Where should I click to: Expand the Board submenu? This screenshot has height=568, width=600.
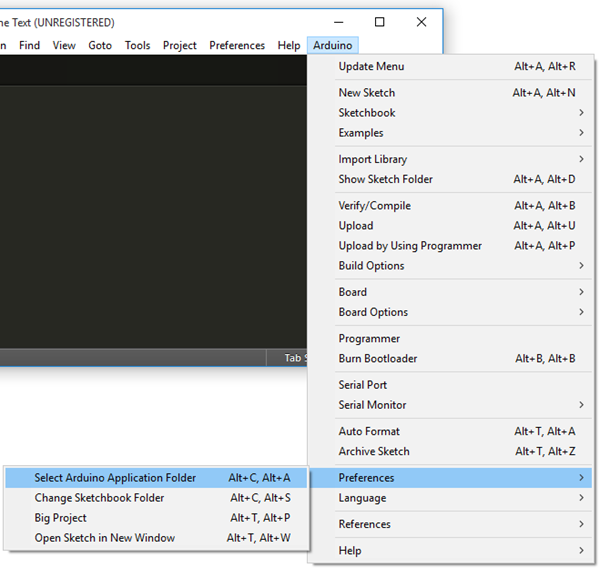[353, 292]
